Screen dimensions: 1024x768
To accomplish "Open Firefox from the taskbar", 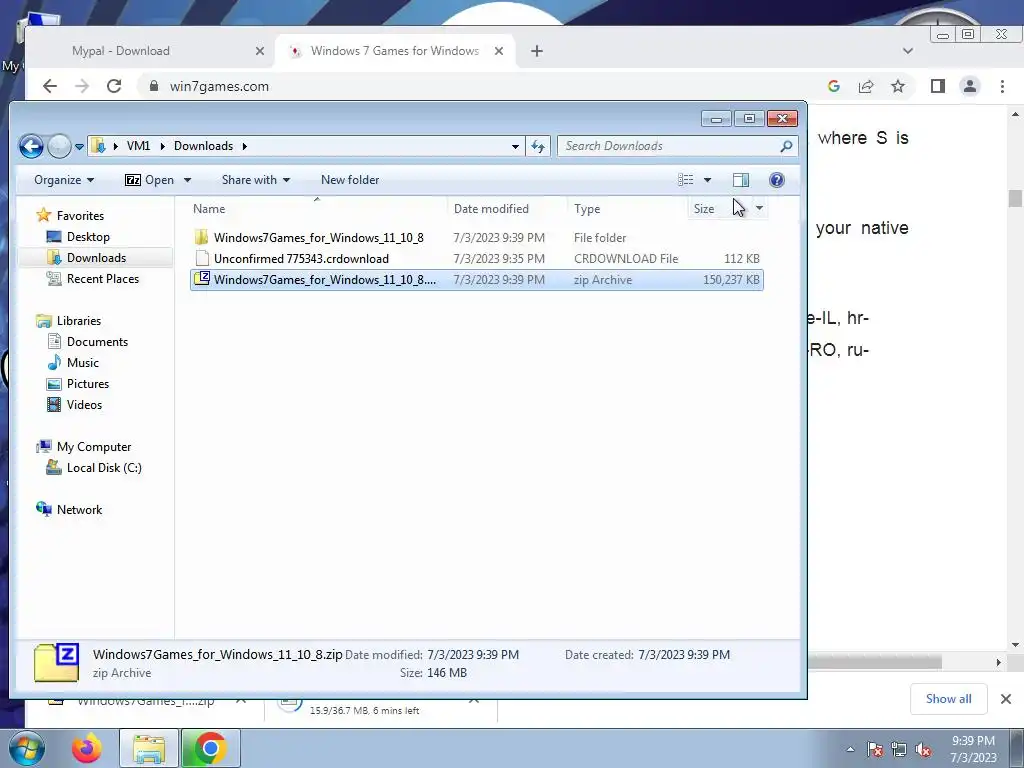I will 87,748.
